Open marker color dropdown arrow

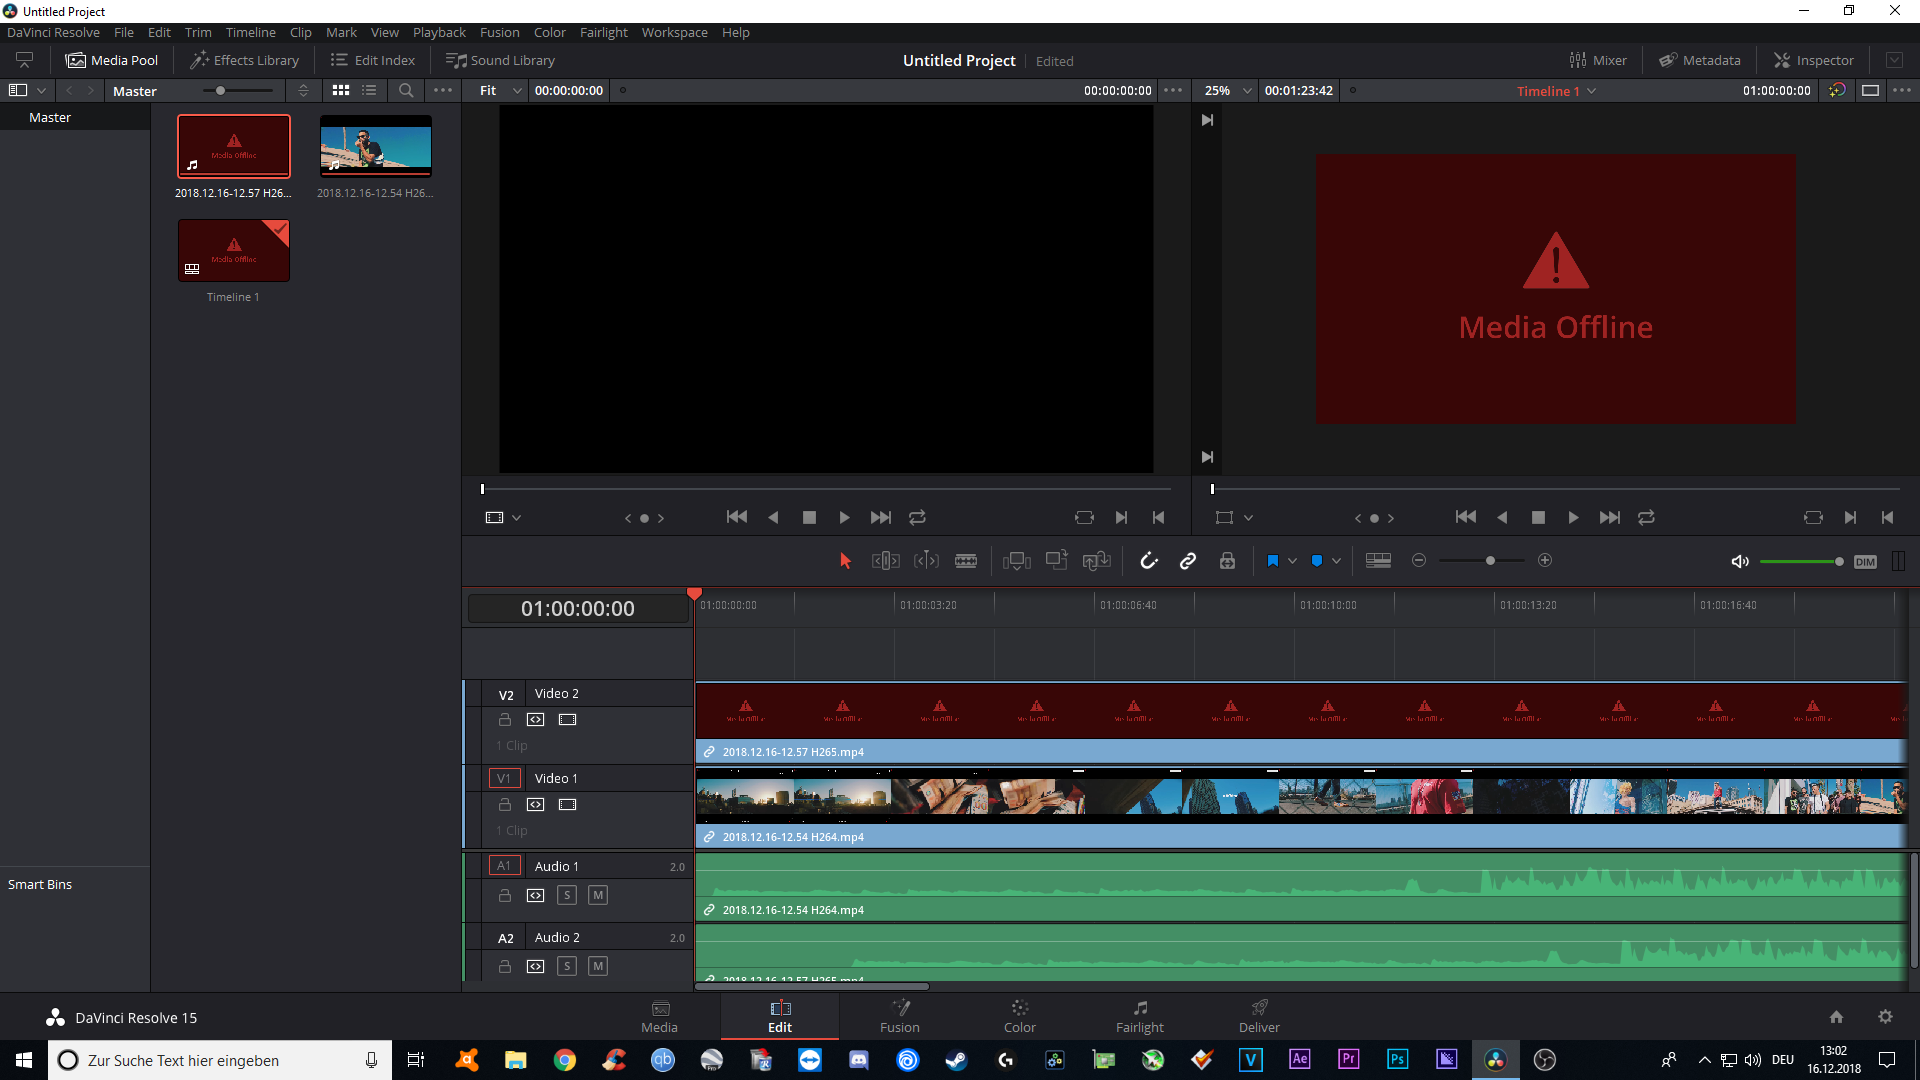pos(1336,561)
